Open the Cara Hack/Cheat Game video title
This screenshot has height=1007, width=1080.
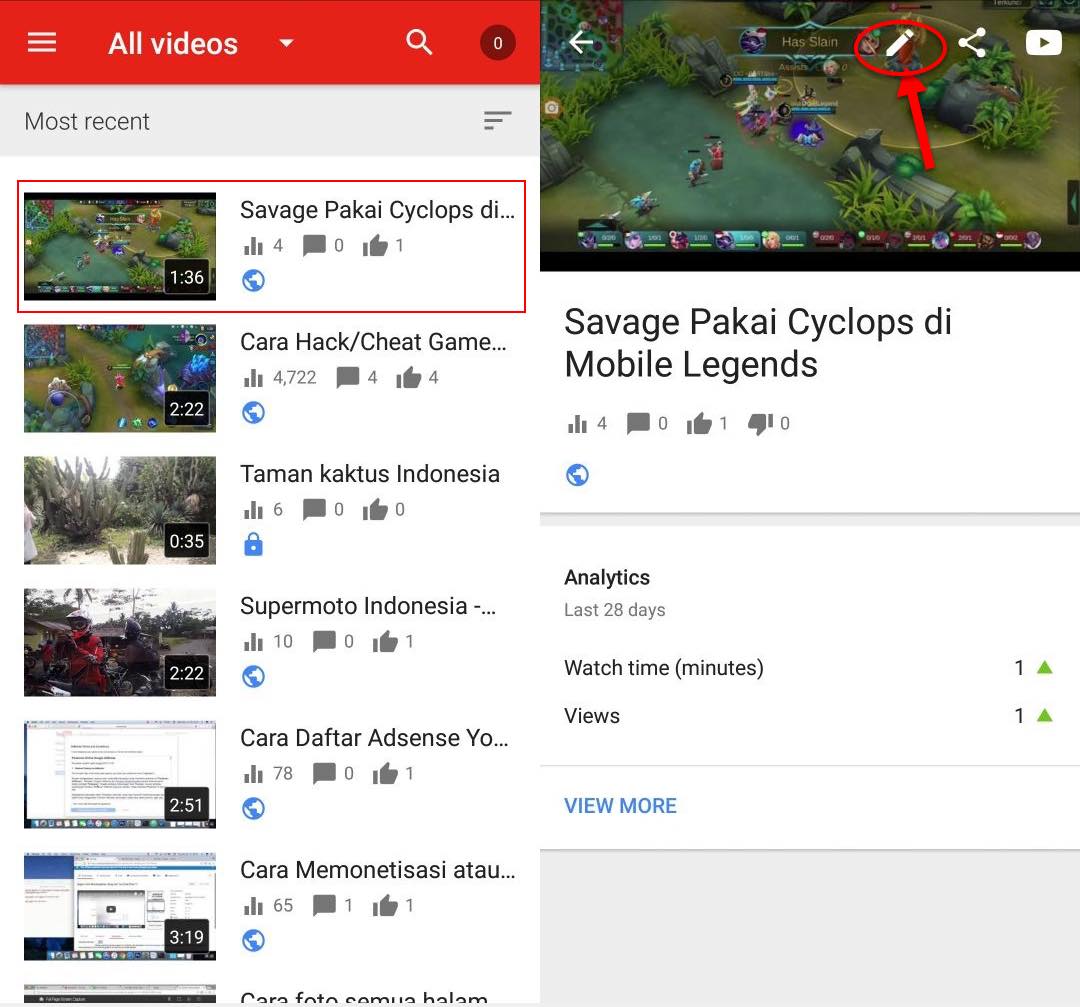point(373,342)
